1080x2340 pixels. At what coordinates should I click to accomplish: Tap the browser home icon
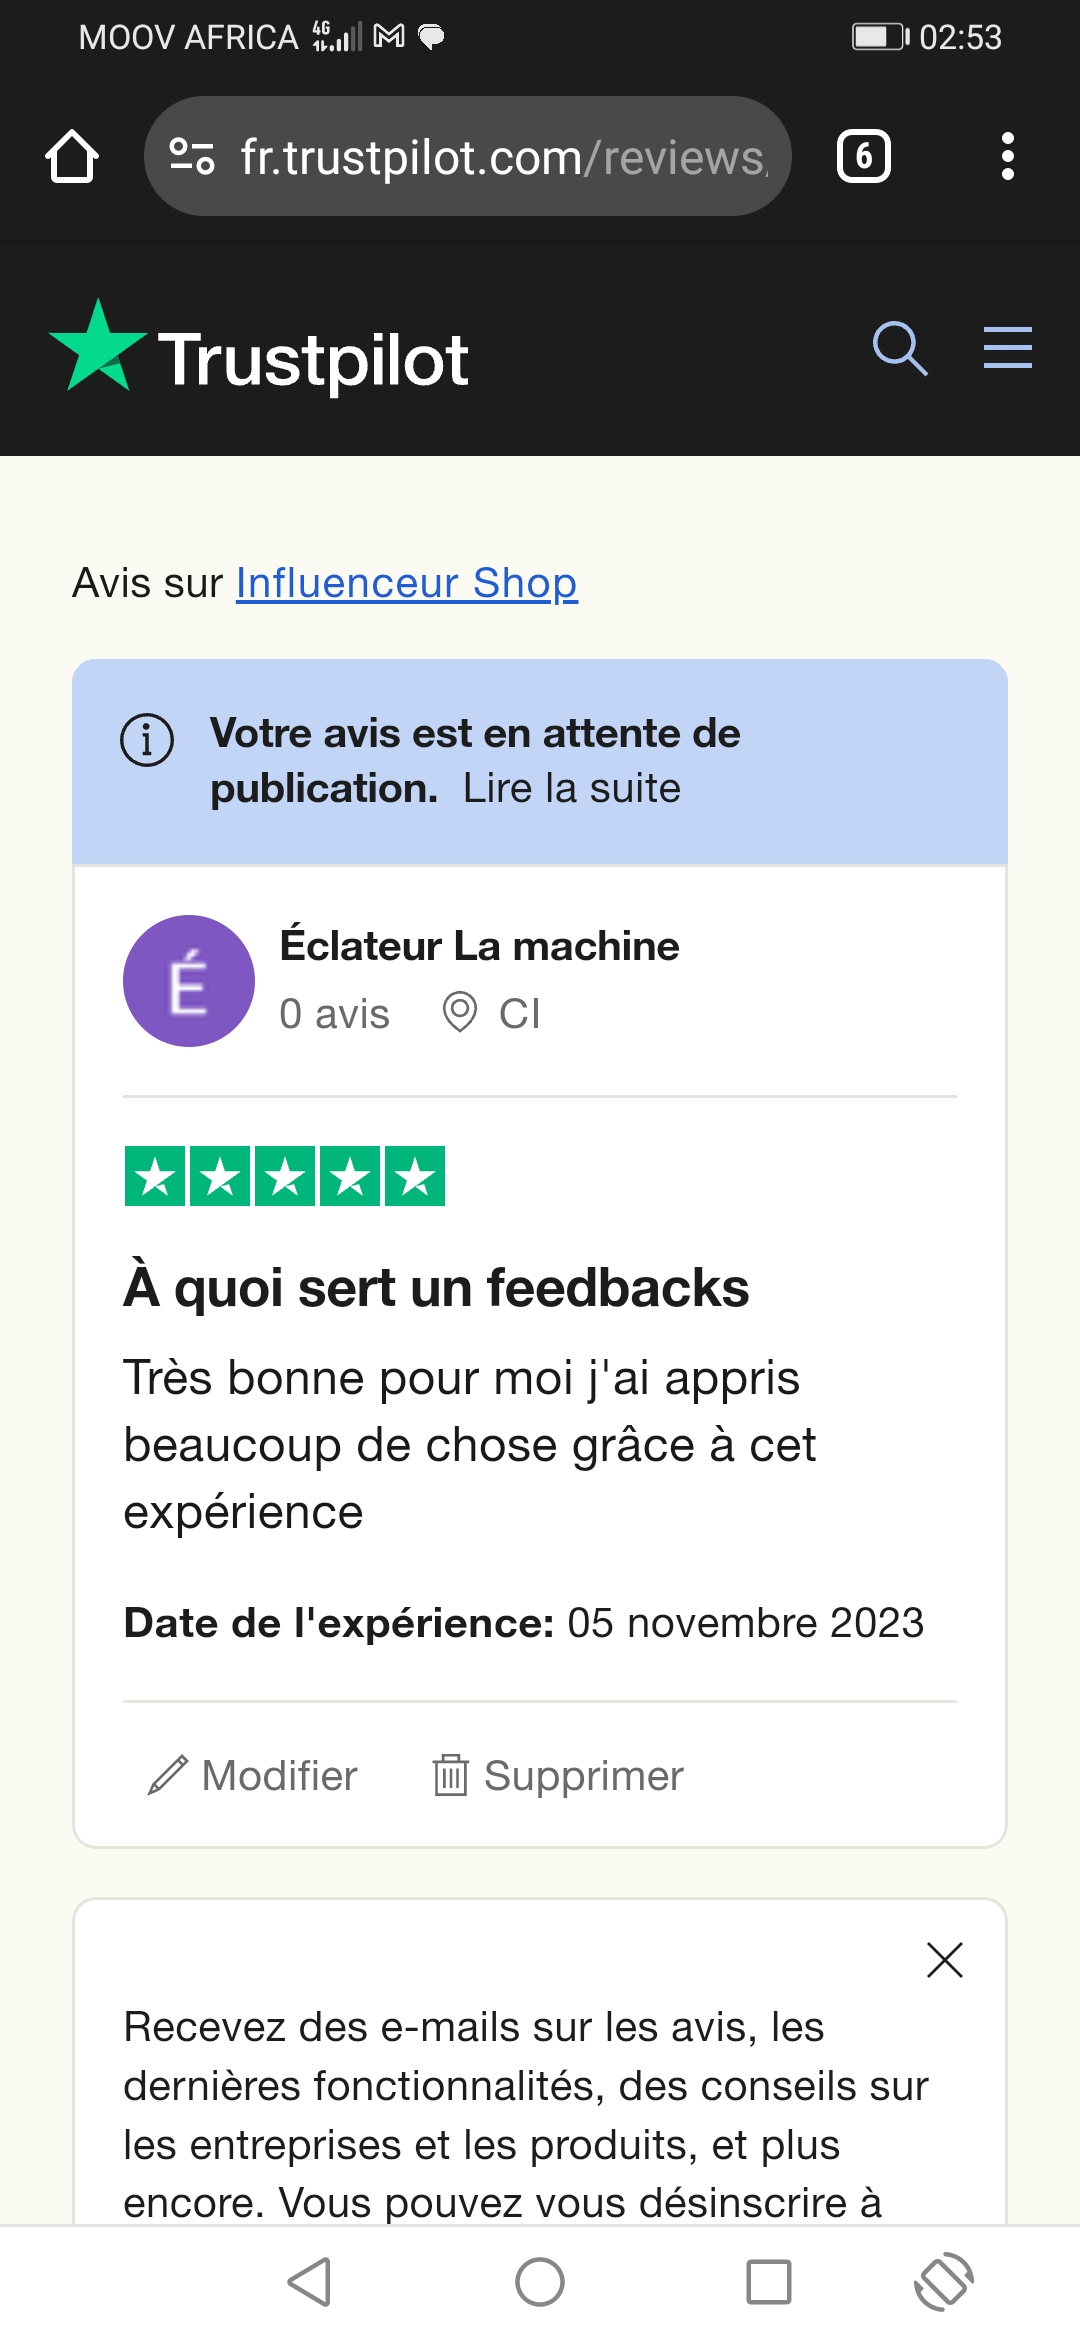point(72,157)
